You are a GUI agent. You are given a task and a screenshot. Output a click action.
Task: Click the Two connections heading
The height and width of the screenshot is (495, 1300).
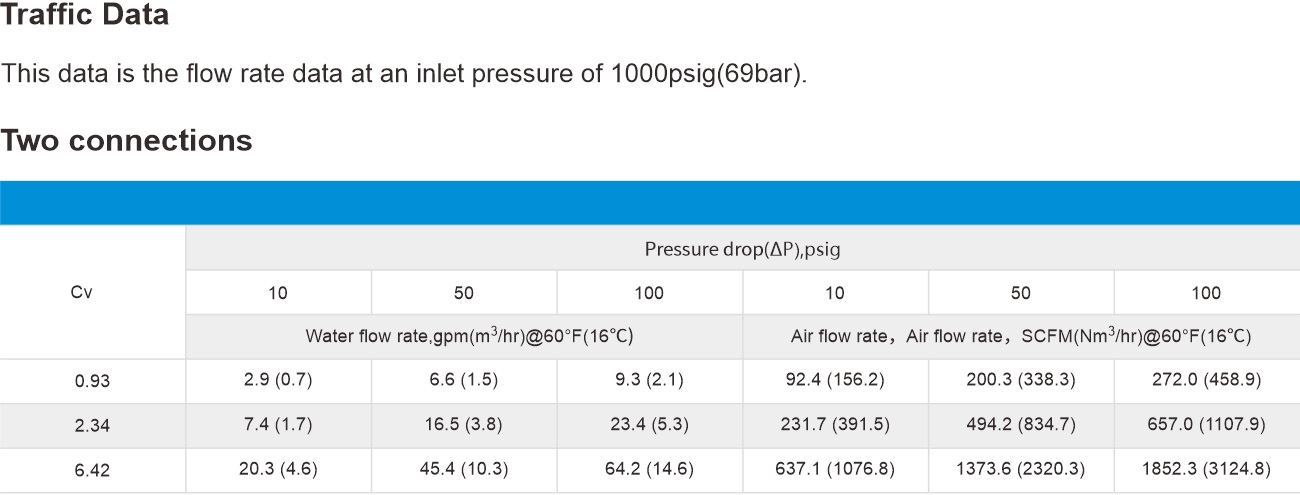coord(126,140)
